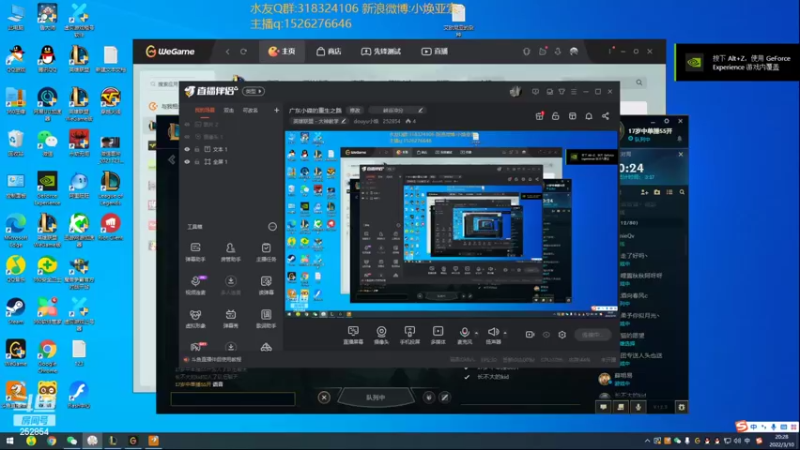Screen dimensions: 800x450
Task: Add a 手机投屏 phone-cast source
Action: (x=409, y=335)
